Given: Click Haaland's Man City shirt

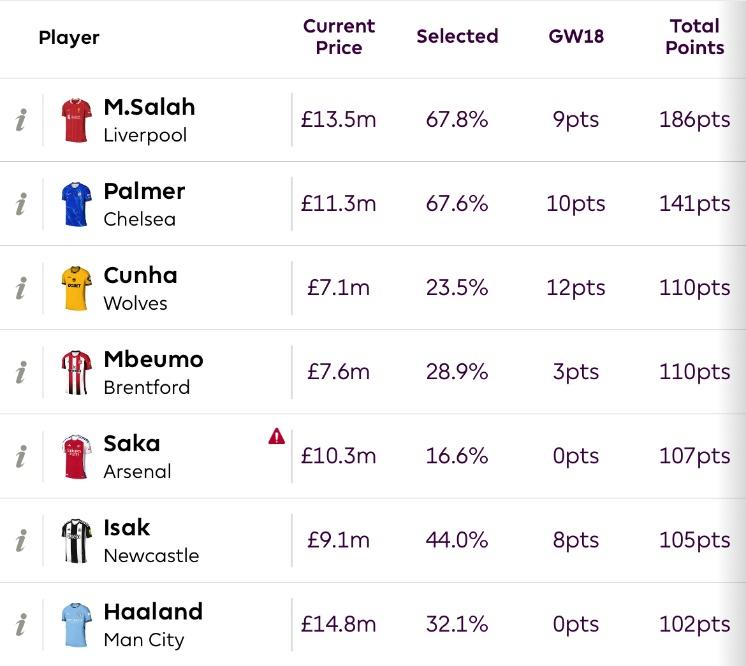Looking at the screenshot, I should click(77, 625).
